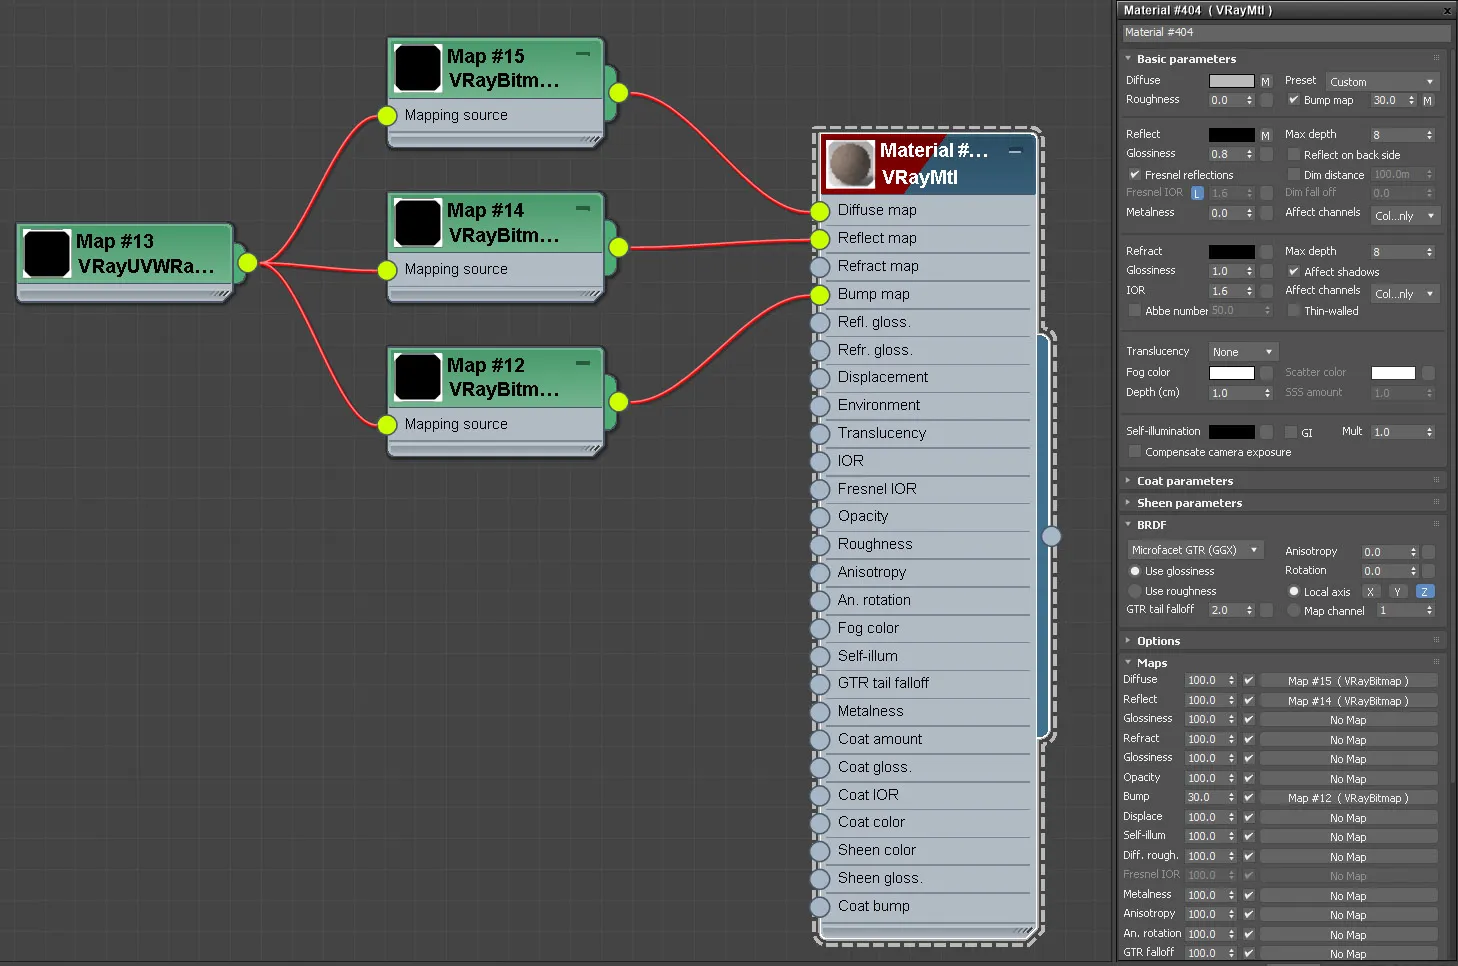Viewport: 1458px width, 966px height.
Task: Click the Diffuse map input socket
Action: [x=820, y=211]
